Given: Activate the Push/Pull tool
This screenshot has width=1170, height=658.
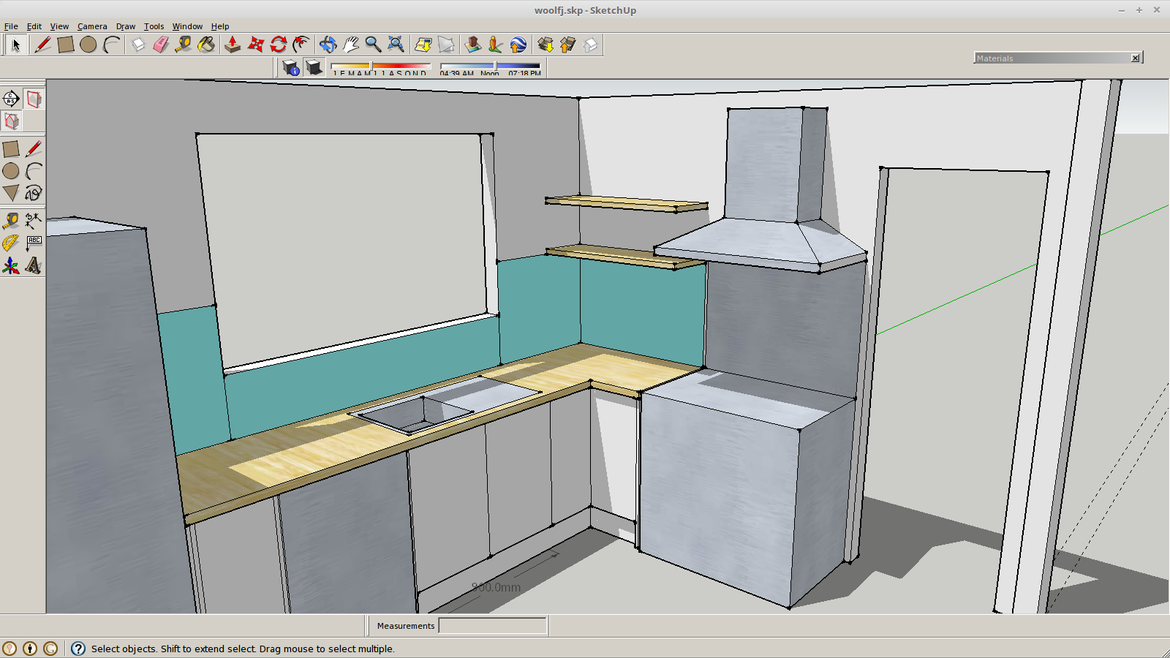Looking at the screenshot, I should click(x=232, y=45).
